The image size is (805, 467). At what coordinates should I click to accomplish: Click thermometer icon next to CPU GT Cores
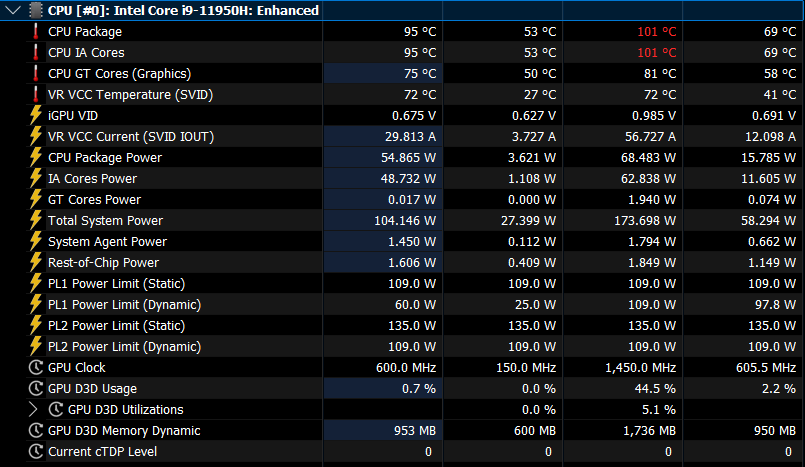35,73
